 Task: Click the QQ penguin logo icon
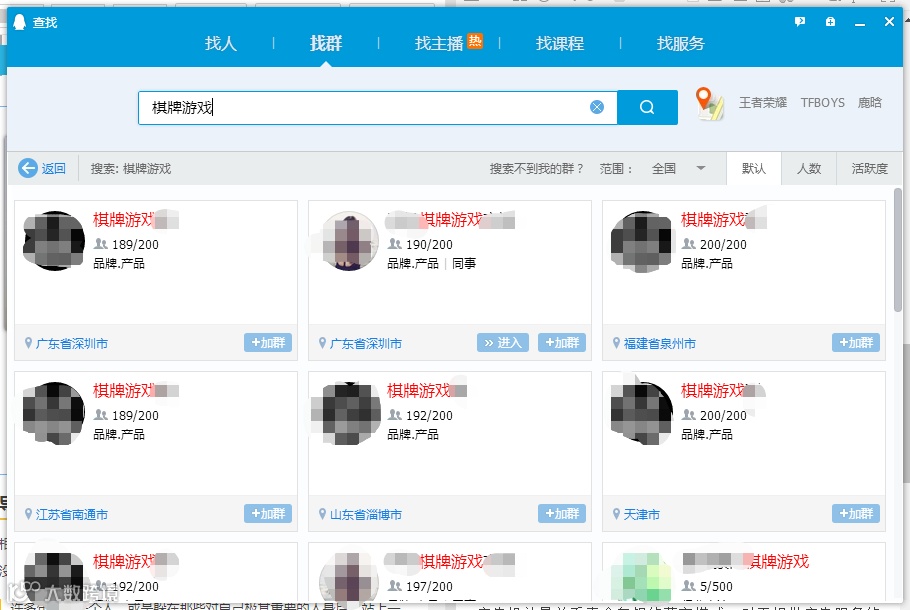(20, 22)
